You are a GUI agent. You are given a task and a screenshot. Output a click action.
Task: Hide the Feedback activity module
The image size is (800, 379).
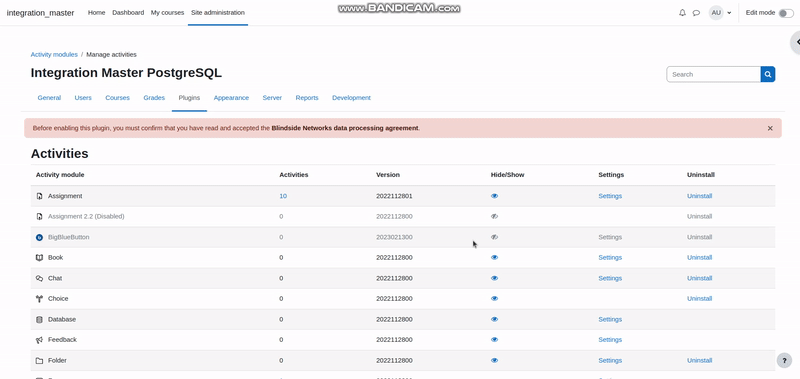(494, 340)
